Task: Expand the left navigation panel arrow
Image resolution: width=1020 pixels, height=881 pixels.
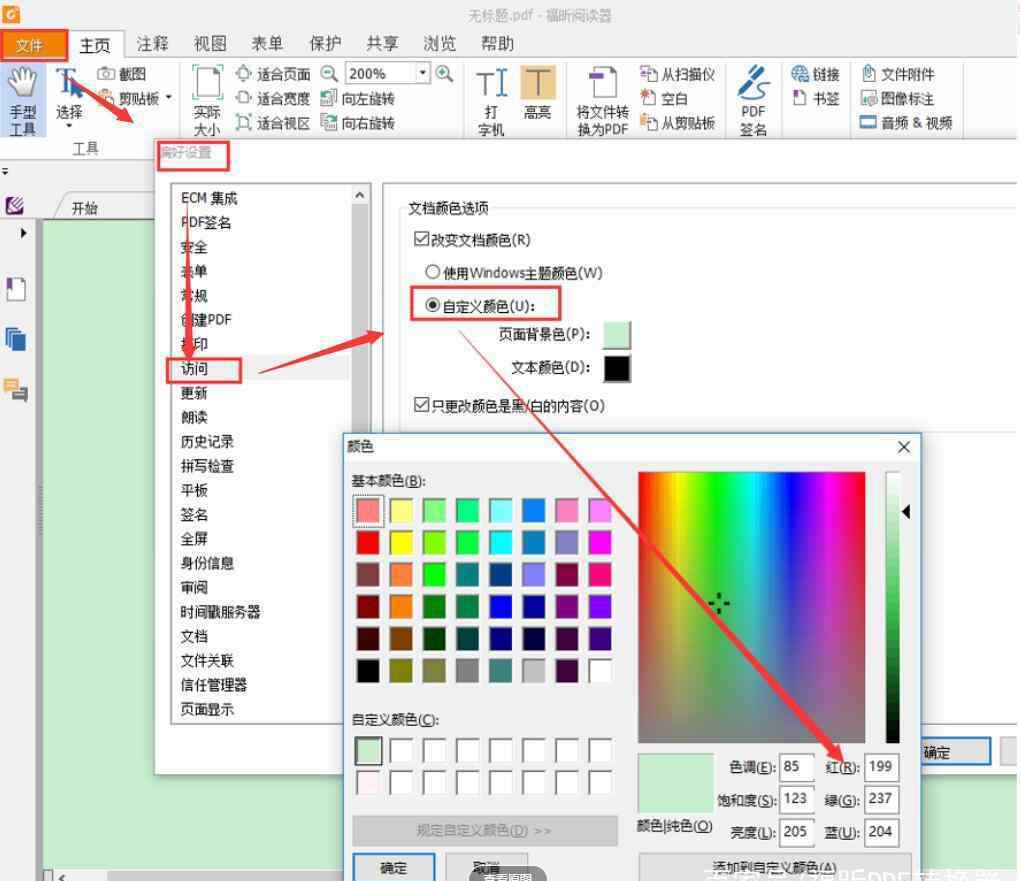Action: click(x=23, y=232)
